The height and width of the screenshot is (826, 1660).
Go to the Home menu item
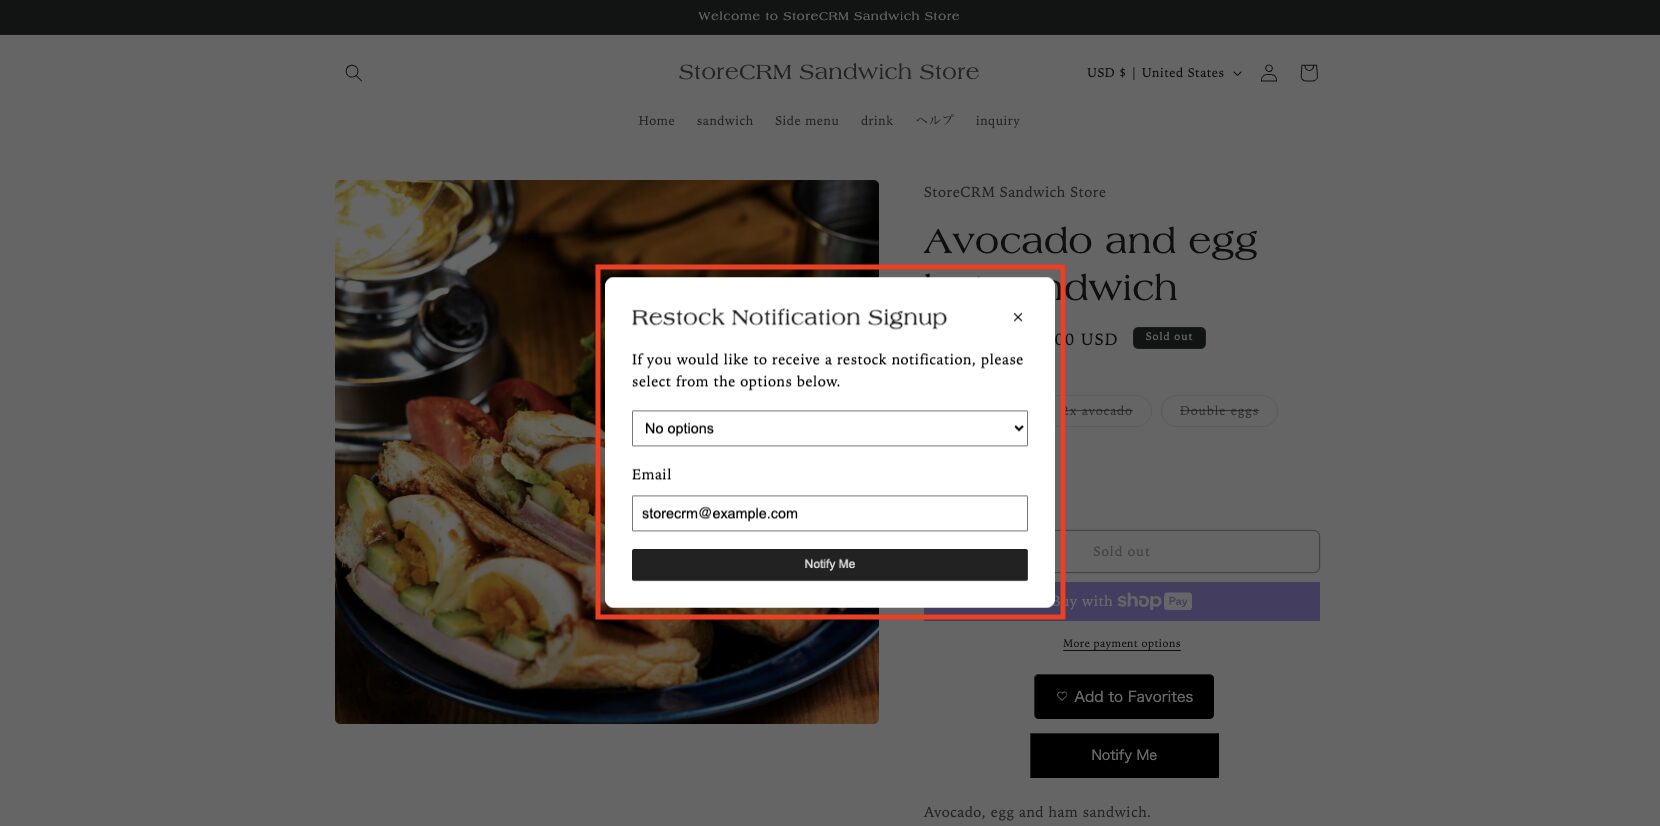[x=656, y=121]
